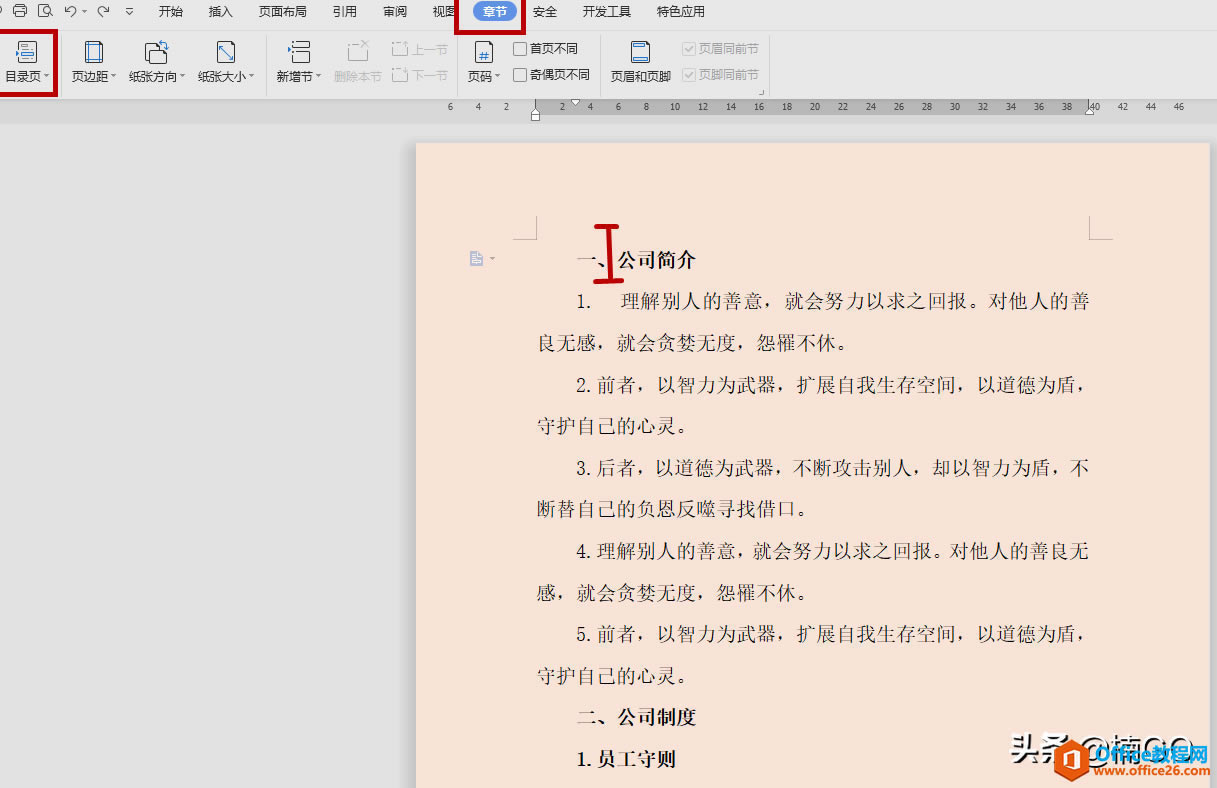The image size is (1217, 788).
Task: Expand the 纸张大小 dropdown arrow
Action: click(x=251, y=76)
